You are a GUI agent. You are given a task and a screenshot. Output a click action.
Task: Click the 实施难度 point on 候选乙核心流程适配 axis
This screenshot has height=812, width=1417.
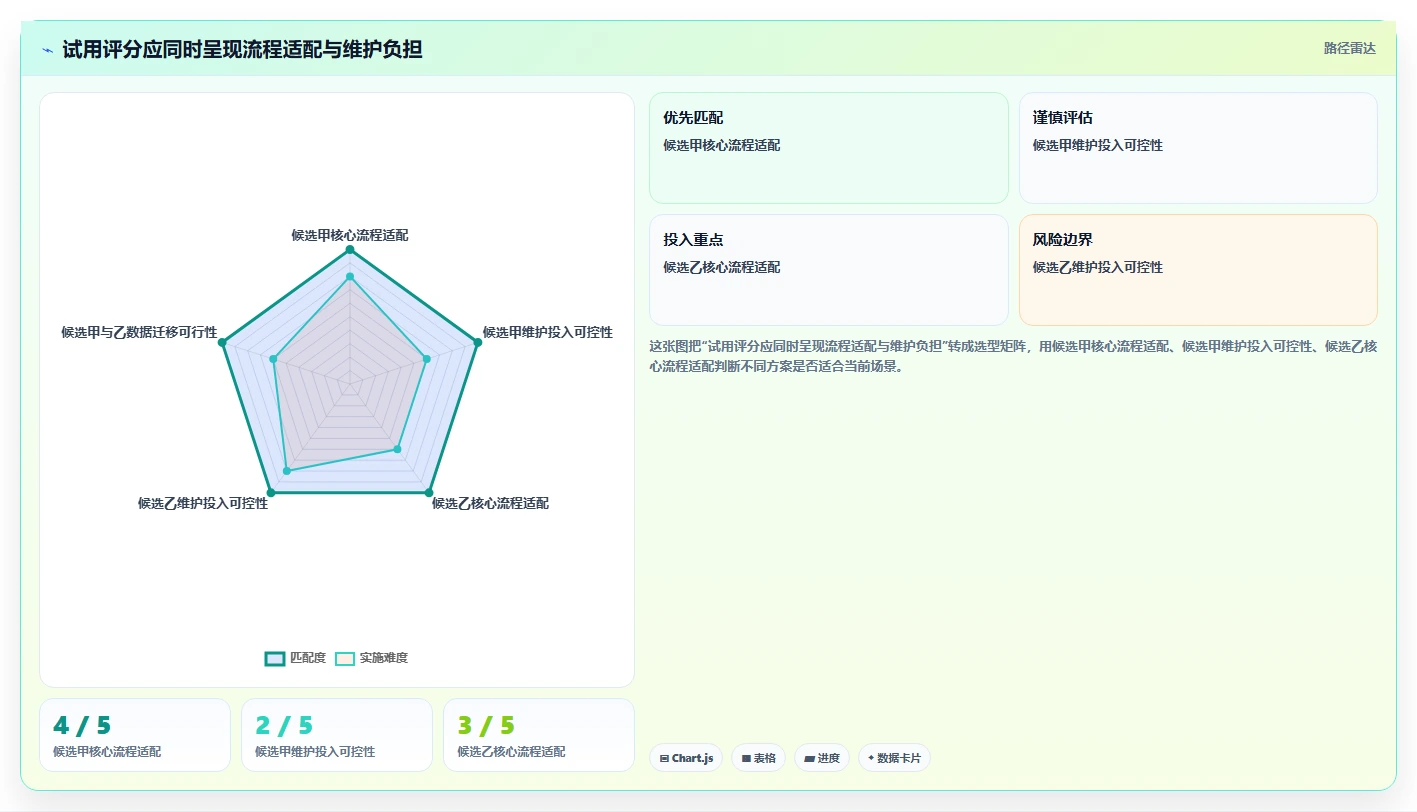[x=397, y=449]
